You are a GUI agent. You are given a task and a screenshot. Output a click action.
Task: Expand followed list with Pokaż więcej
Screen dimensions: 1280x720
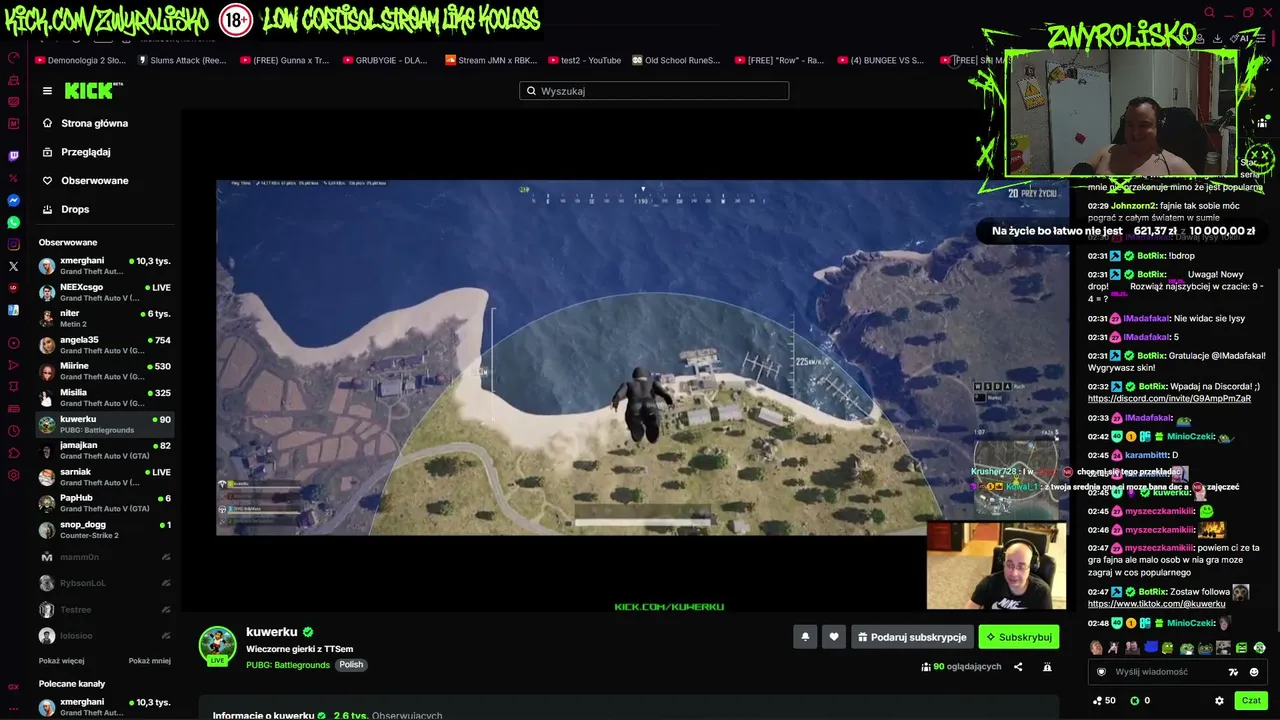(62, 661)
